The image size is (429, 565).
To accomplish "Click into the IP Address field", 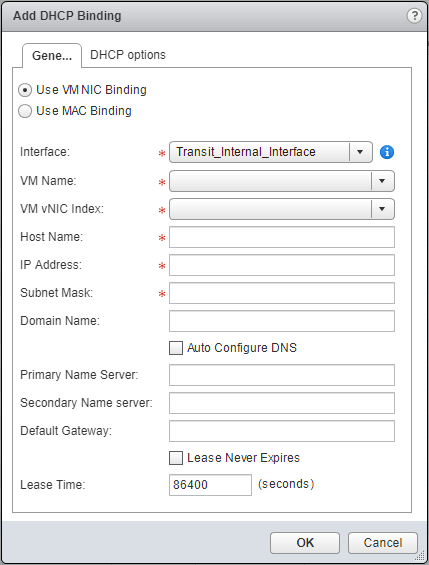I will point(282,265).
